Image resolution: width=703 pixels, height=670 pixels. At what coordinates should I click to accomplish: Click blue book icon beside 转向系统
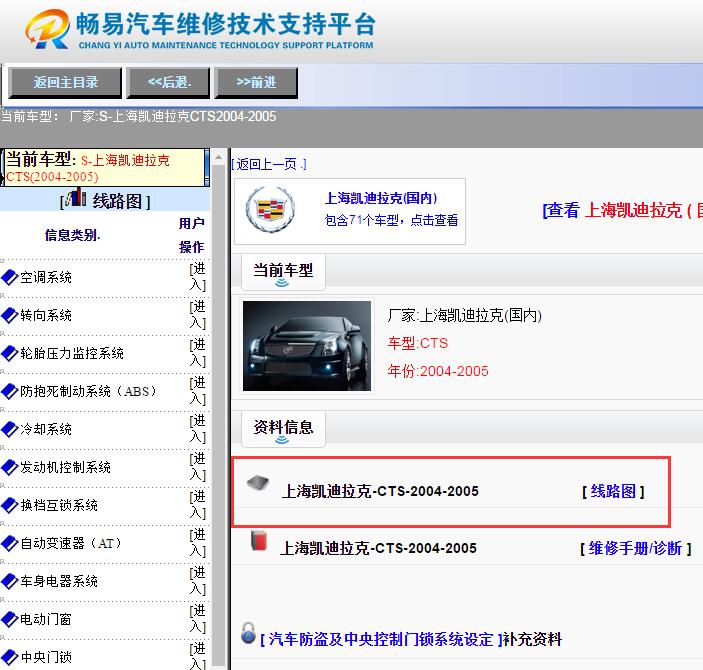9,316
